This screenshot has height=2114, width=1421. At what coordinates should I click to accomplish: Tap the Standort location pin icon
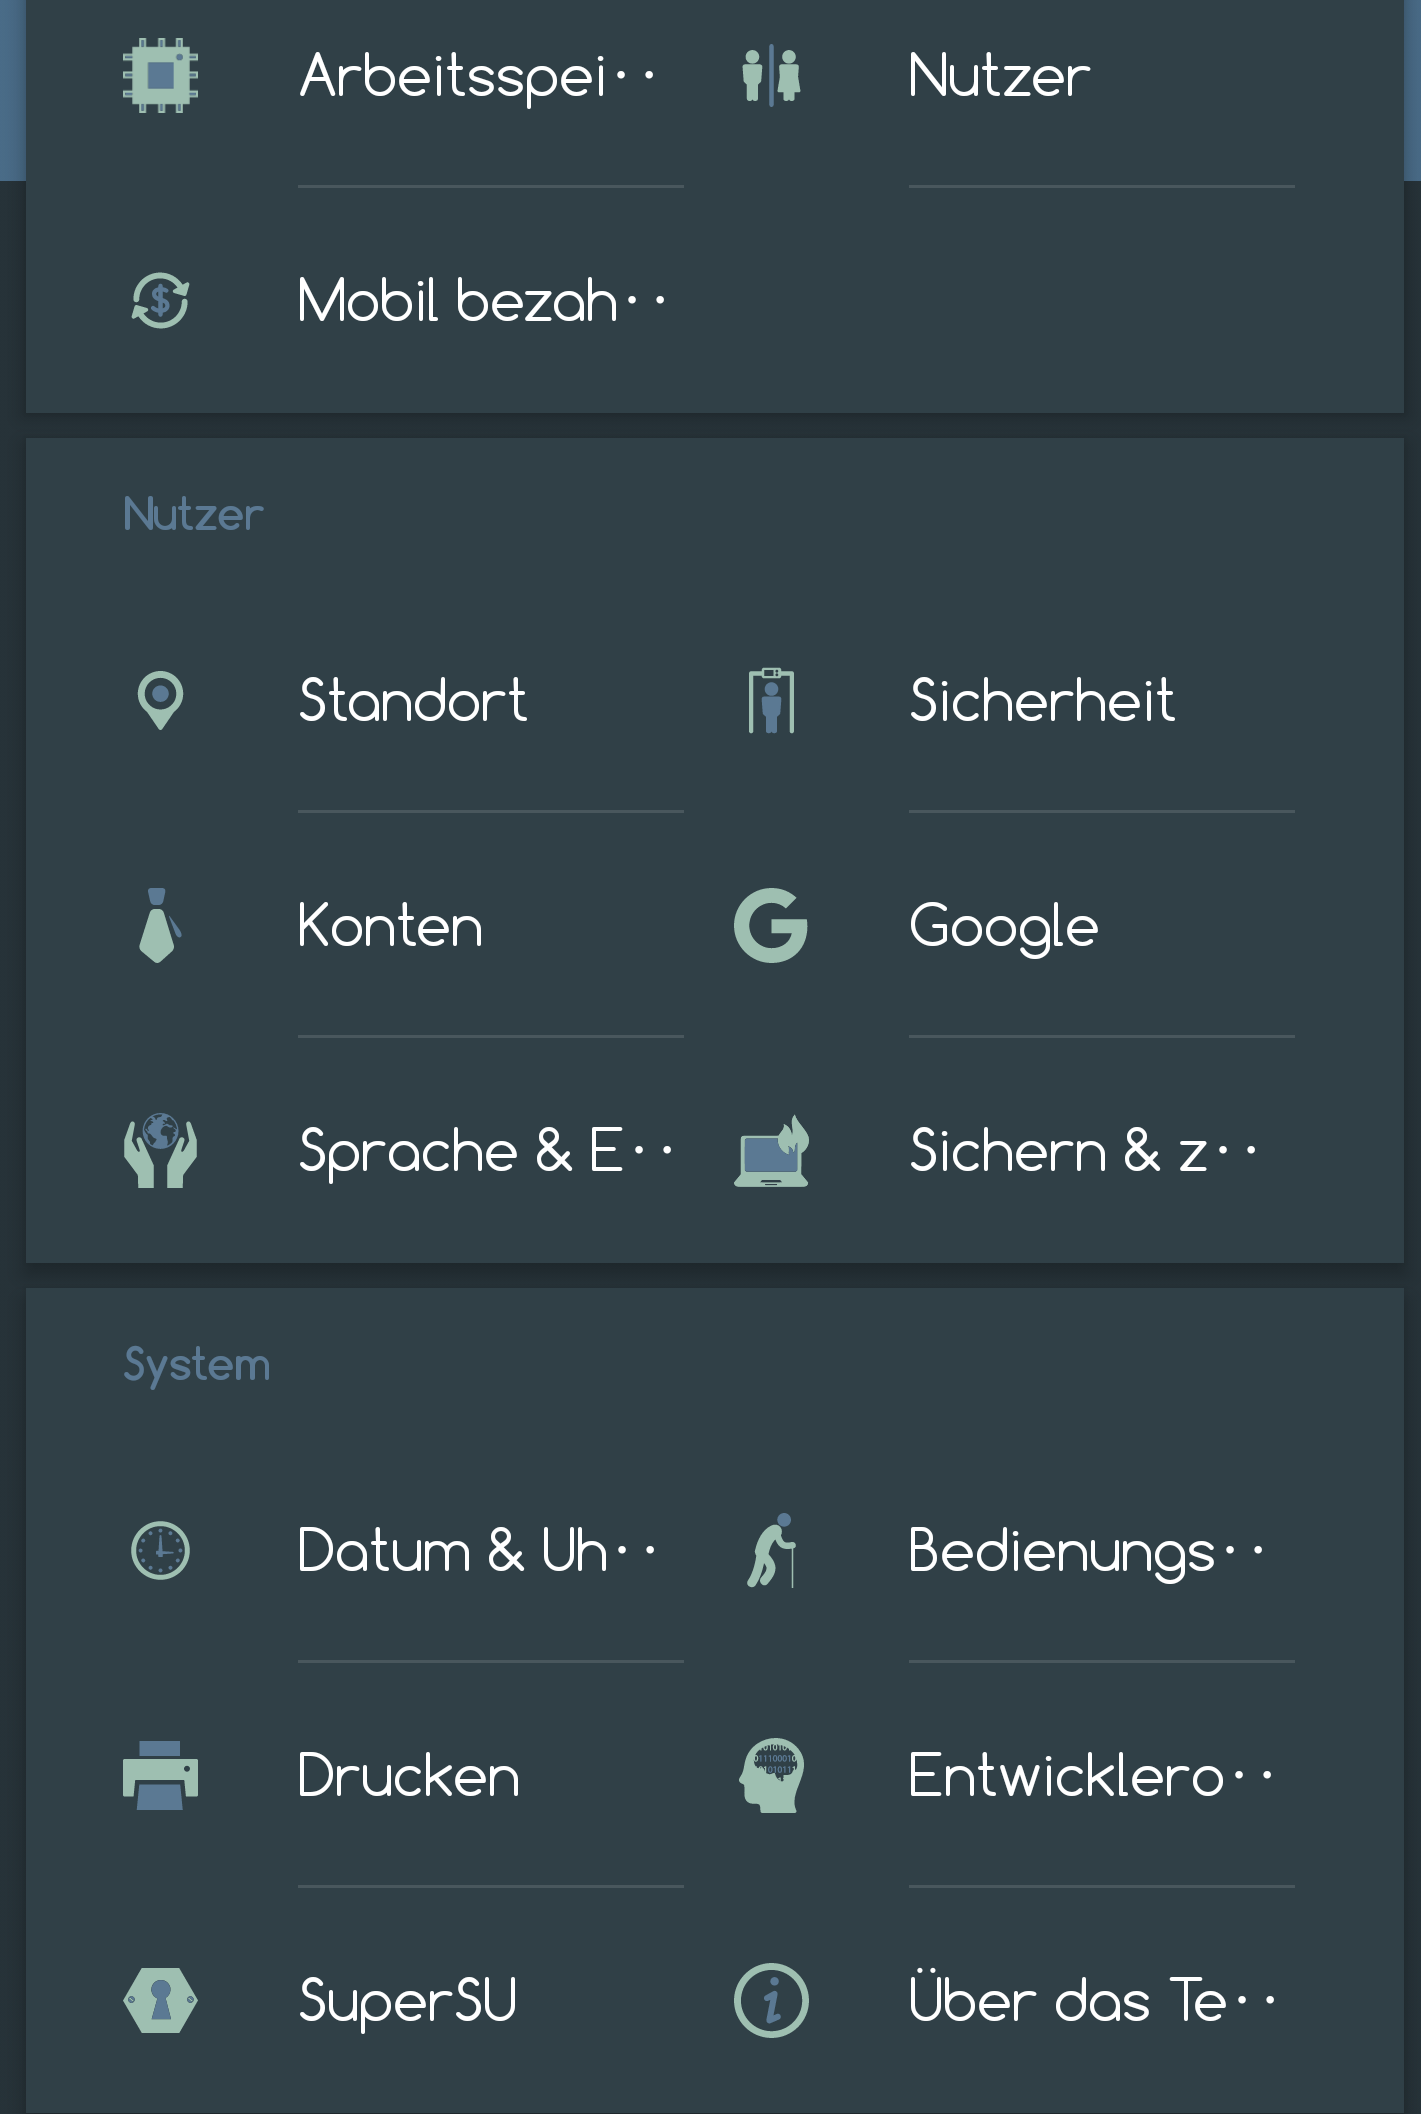pos(160,700)
